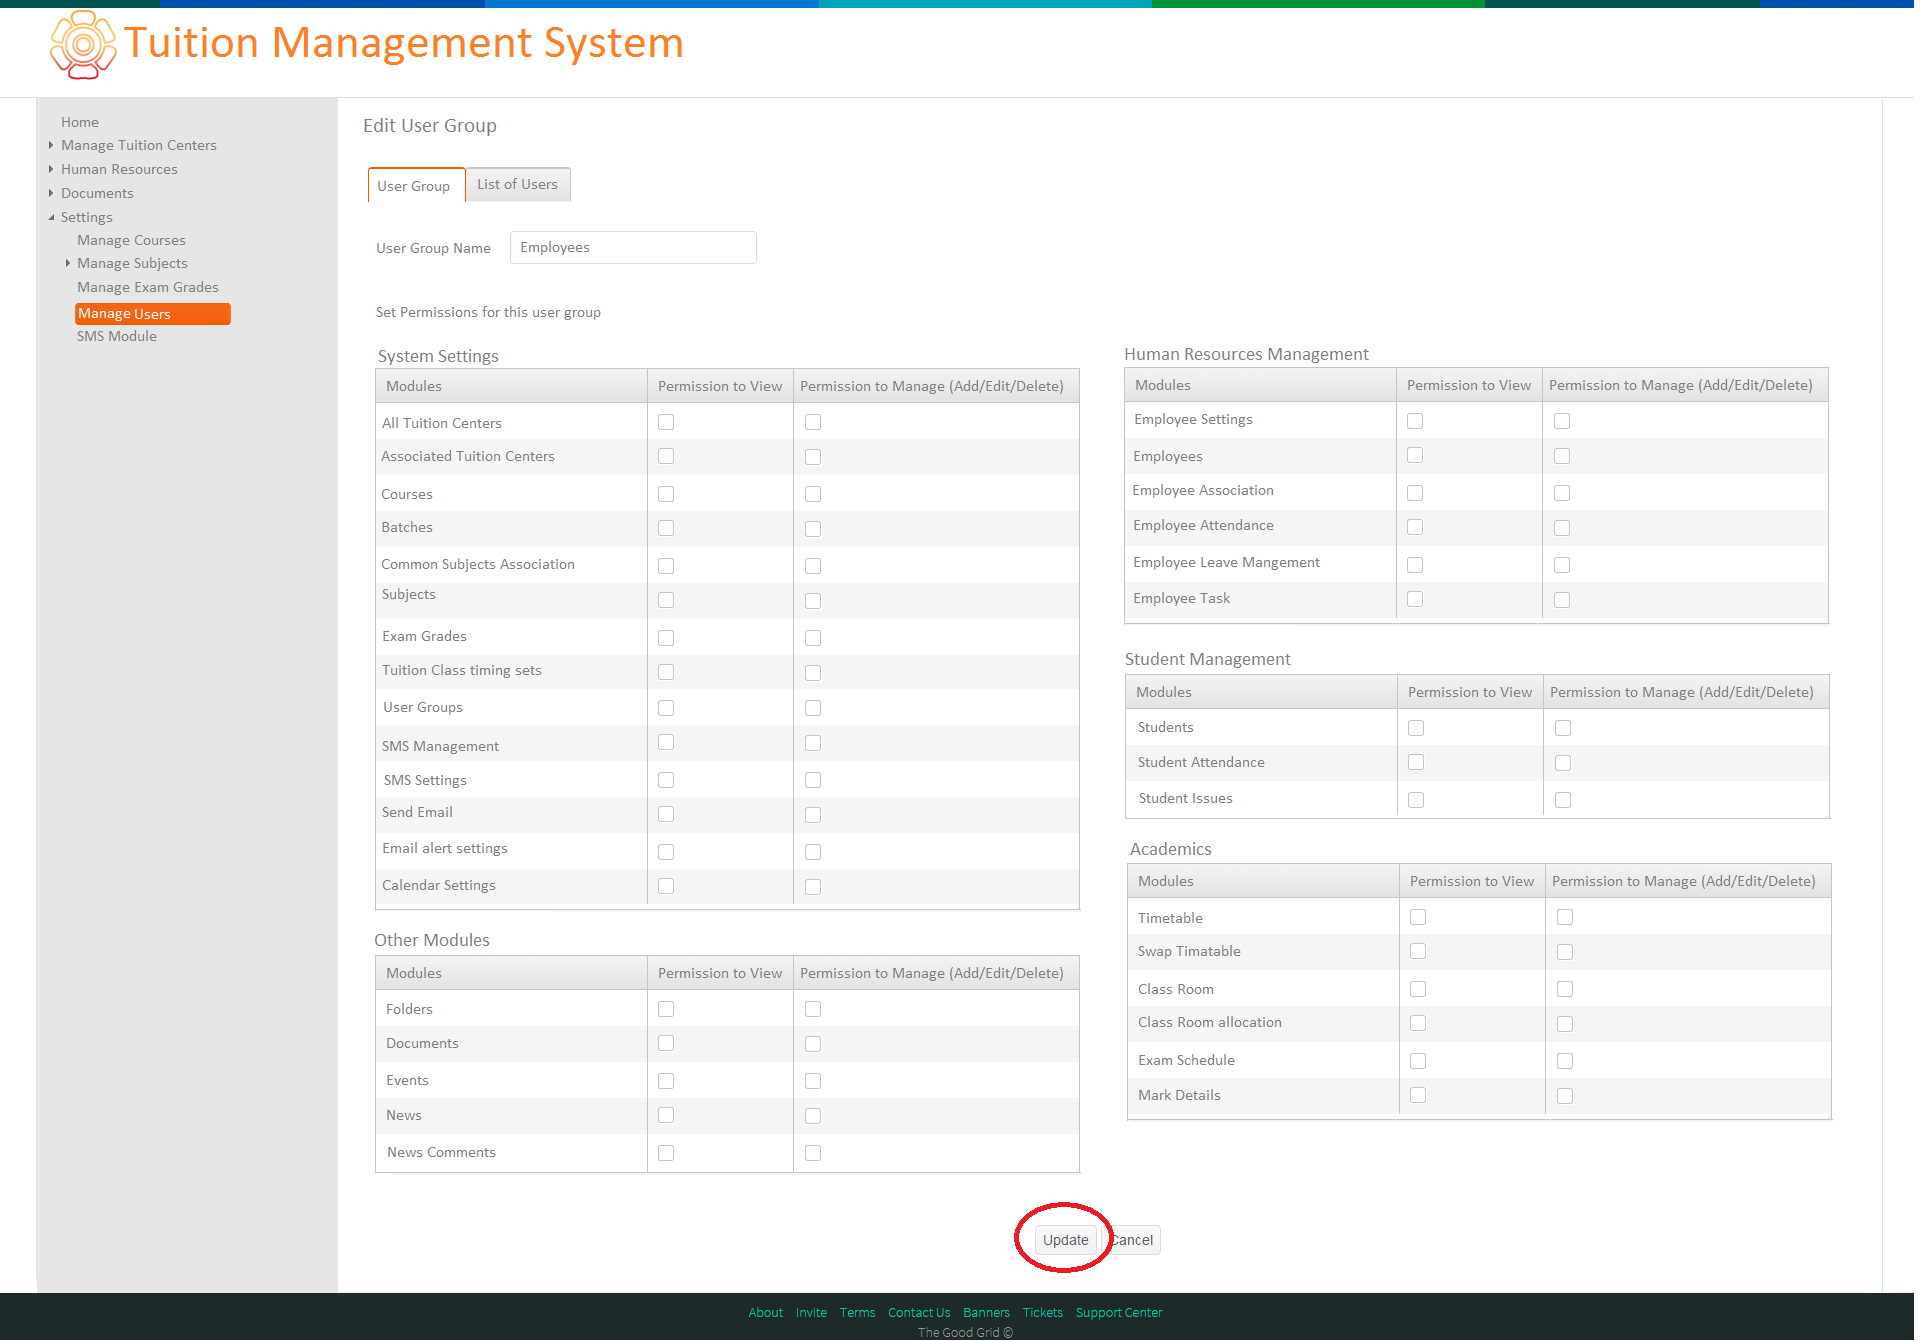Check view permission for Exam Grades
This screenshot has height=1341, width=1920.
pos(666,639)
